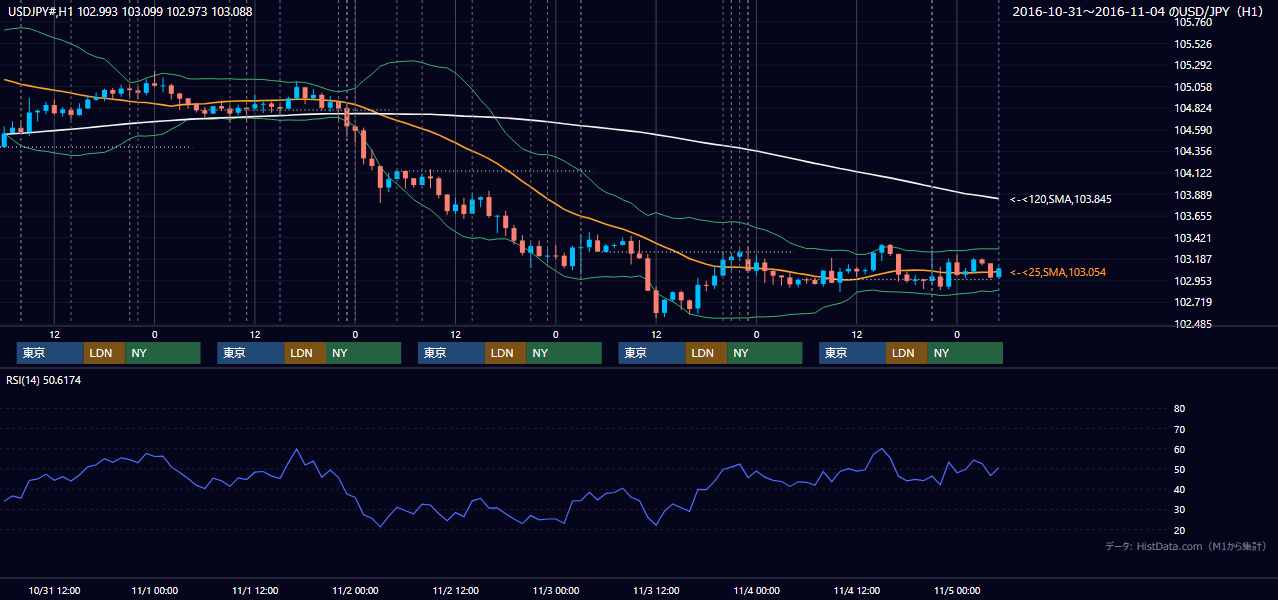Click the 104.824 price axis value
This screenshot has height=600, width=1278.
(x=1194, y=108)
